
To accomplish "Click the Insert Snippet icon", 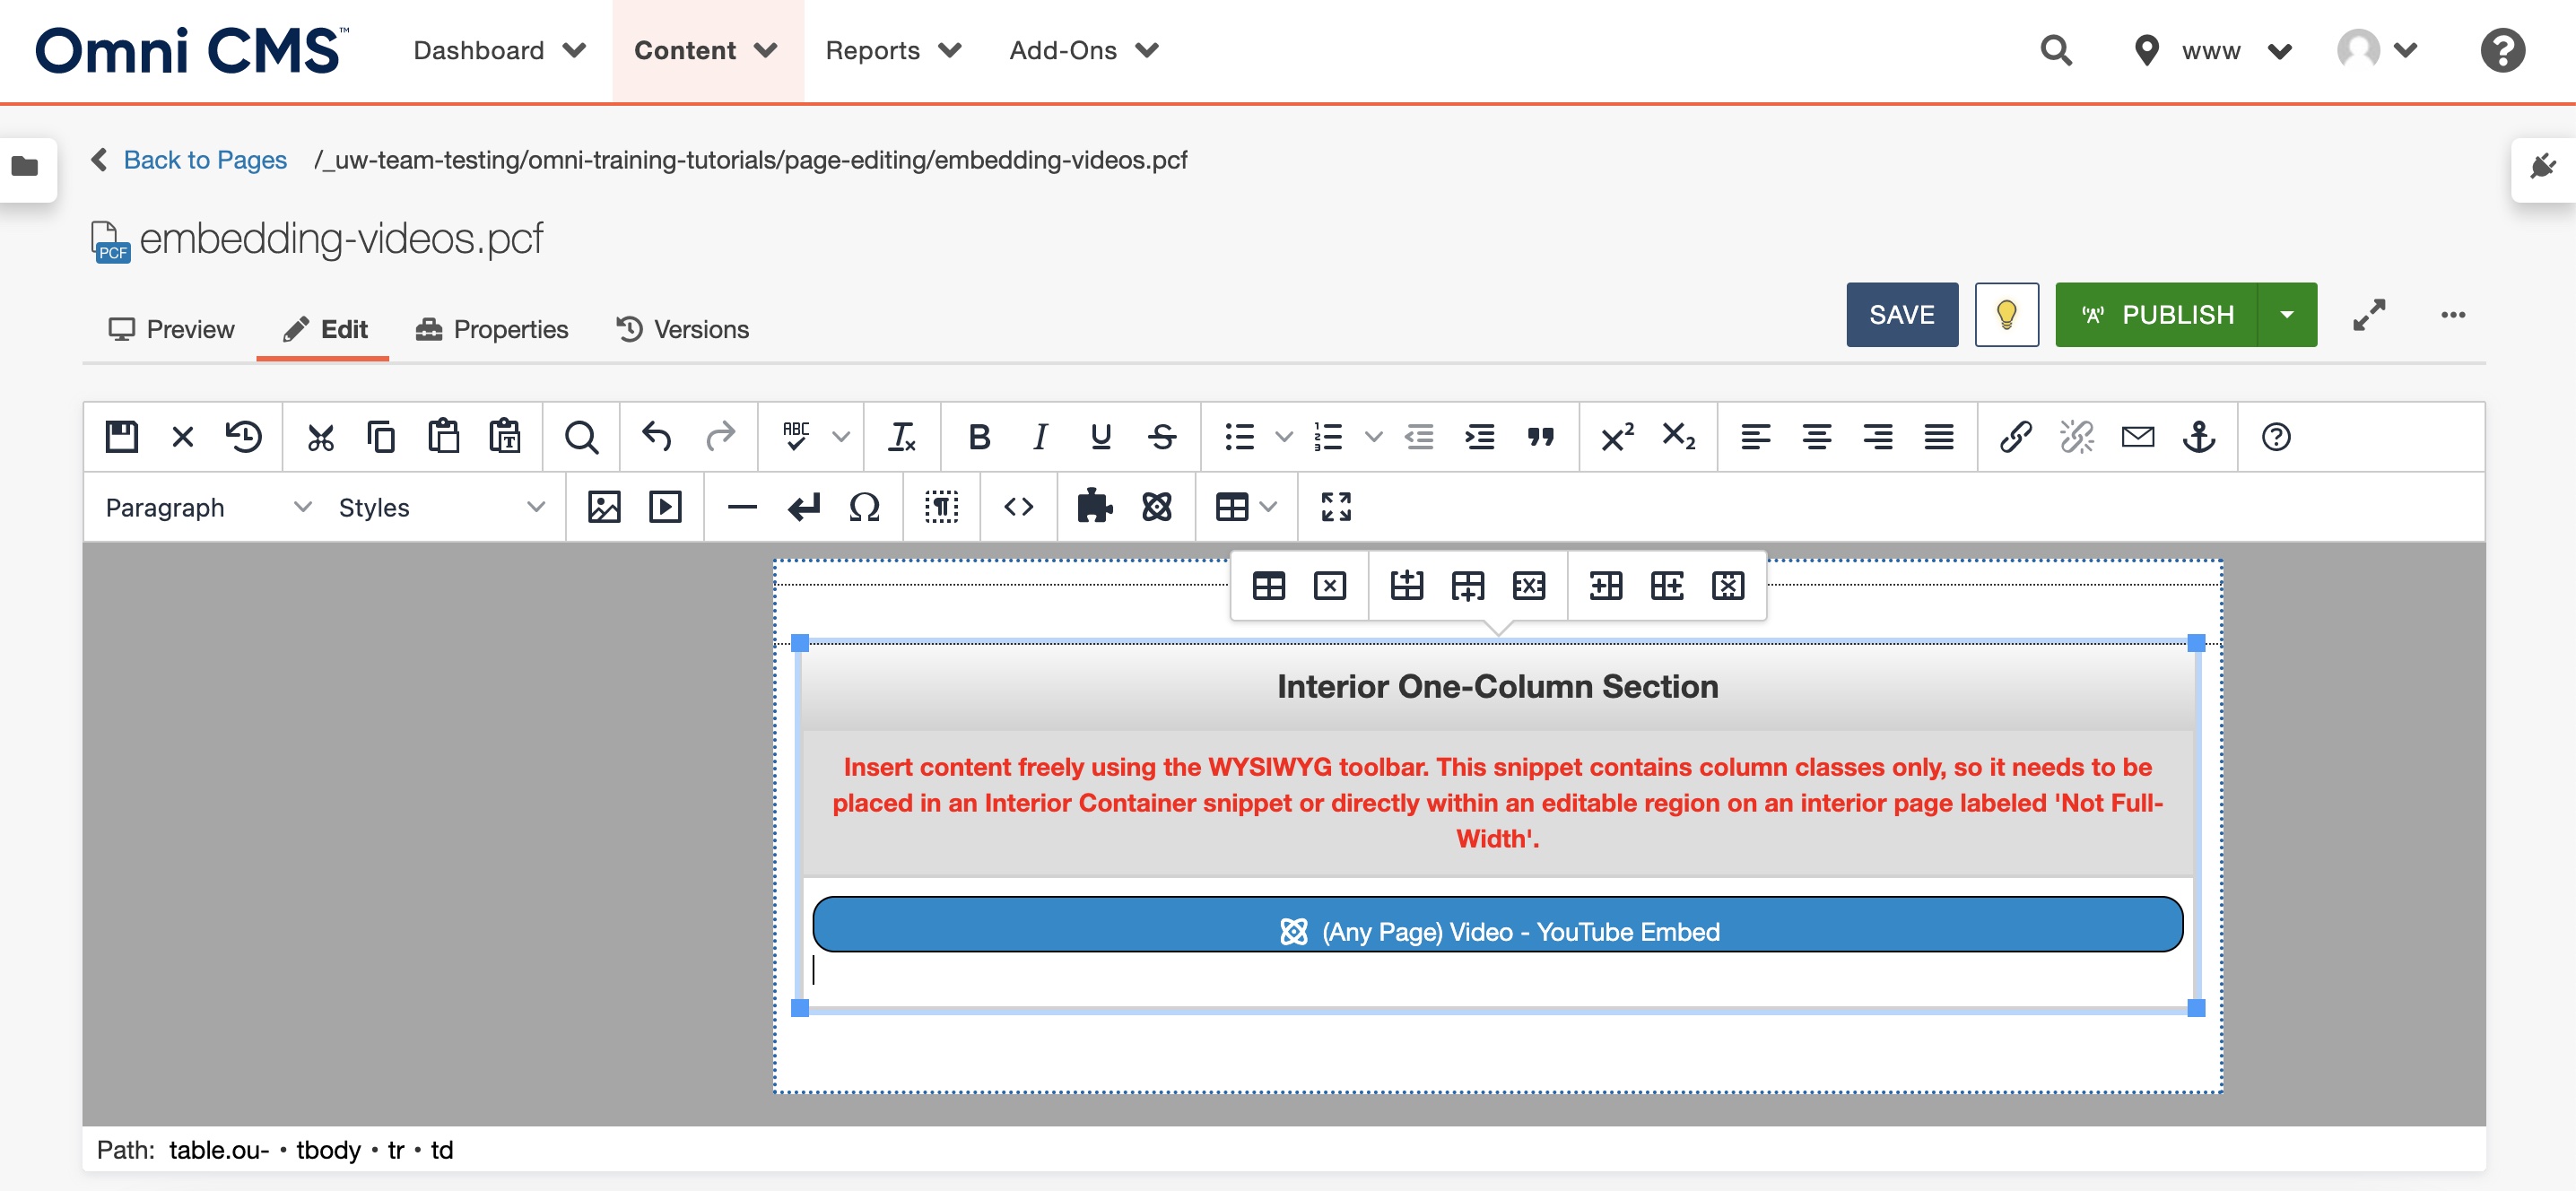I will click(x=1092, y=506).
